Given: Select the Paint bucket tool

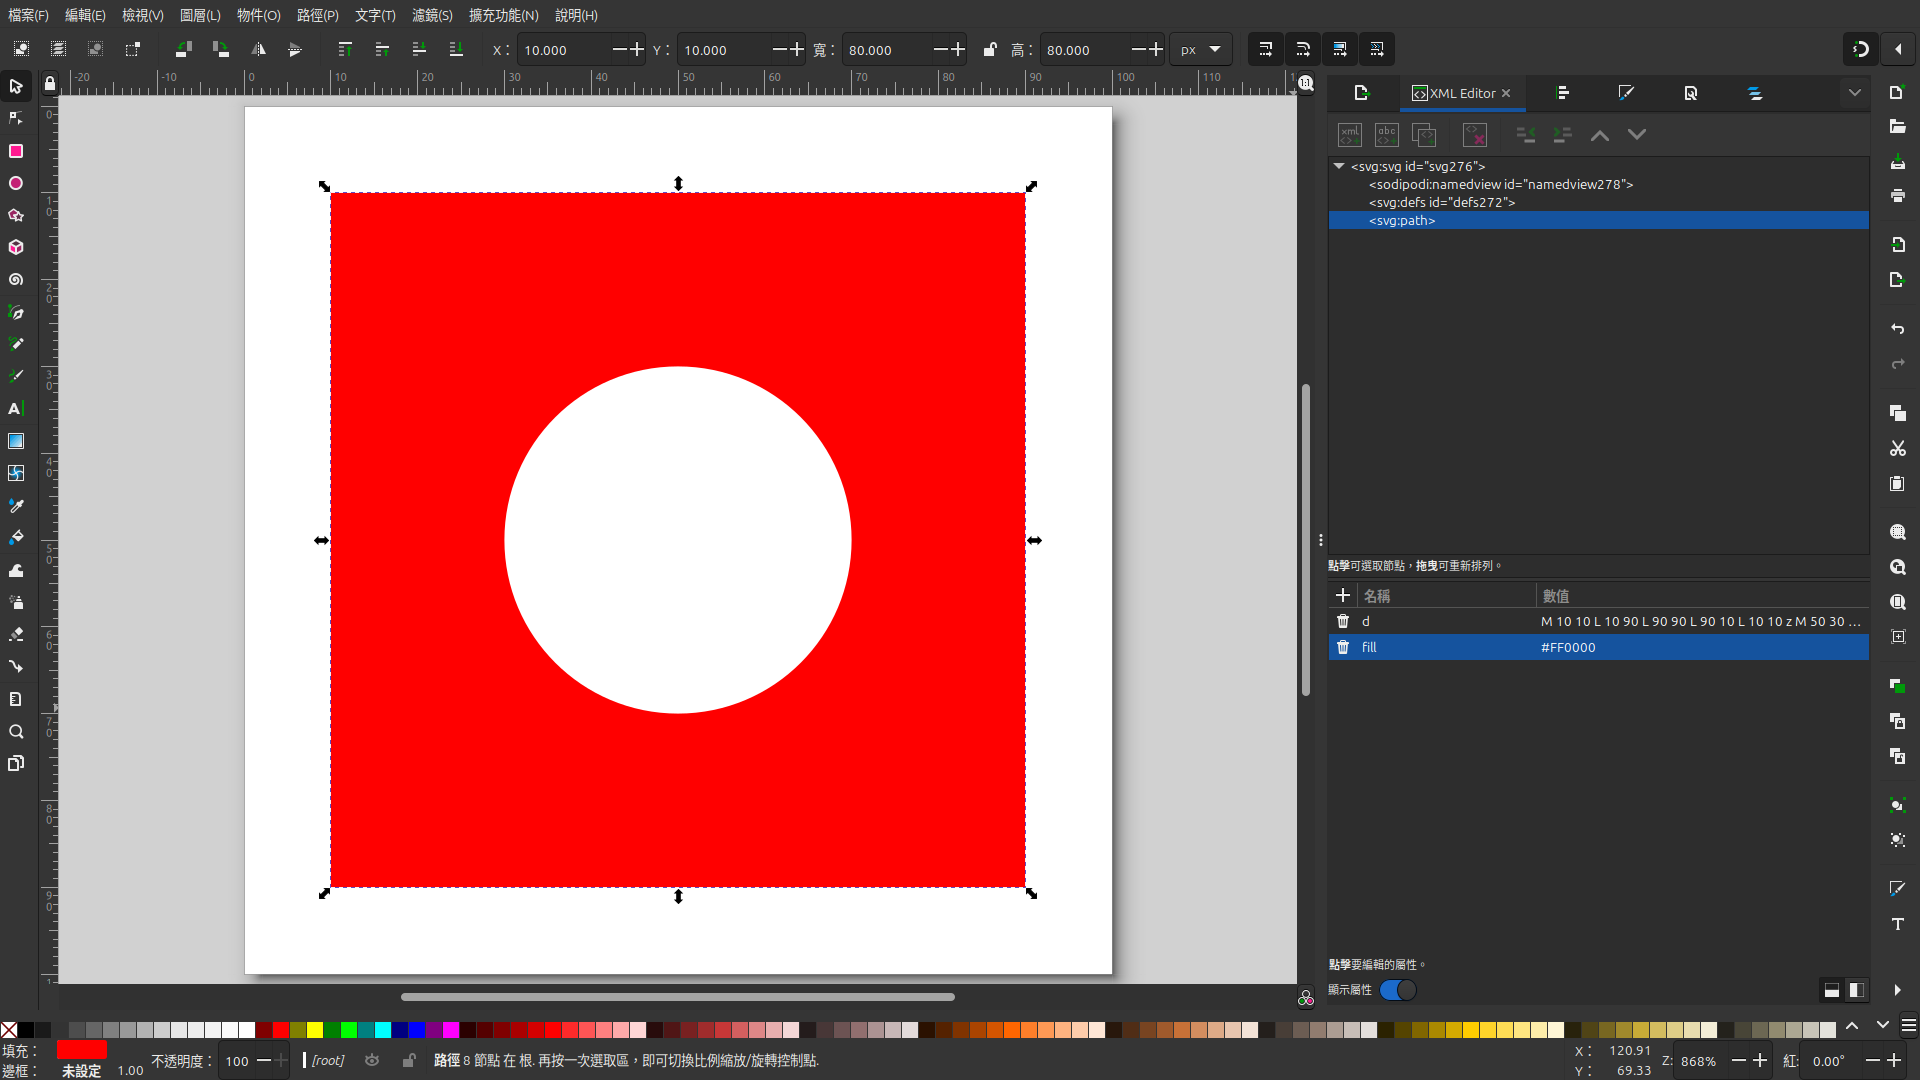Looking at the screenshot, I should click(16, 538).
